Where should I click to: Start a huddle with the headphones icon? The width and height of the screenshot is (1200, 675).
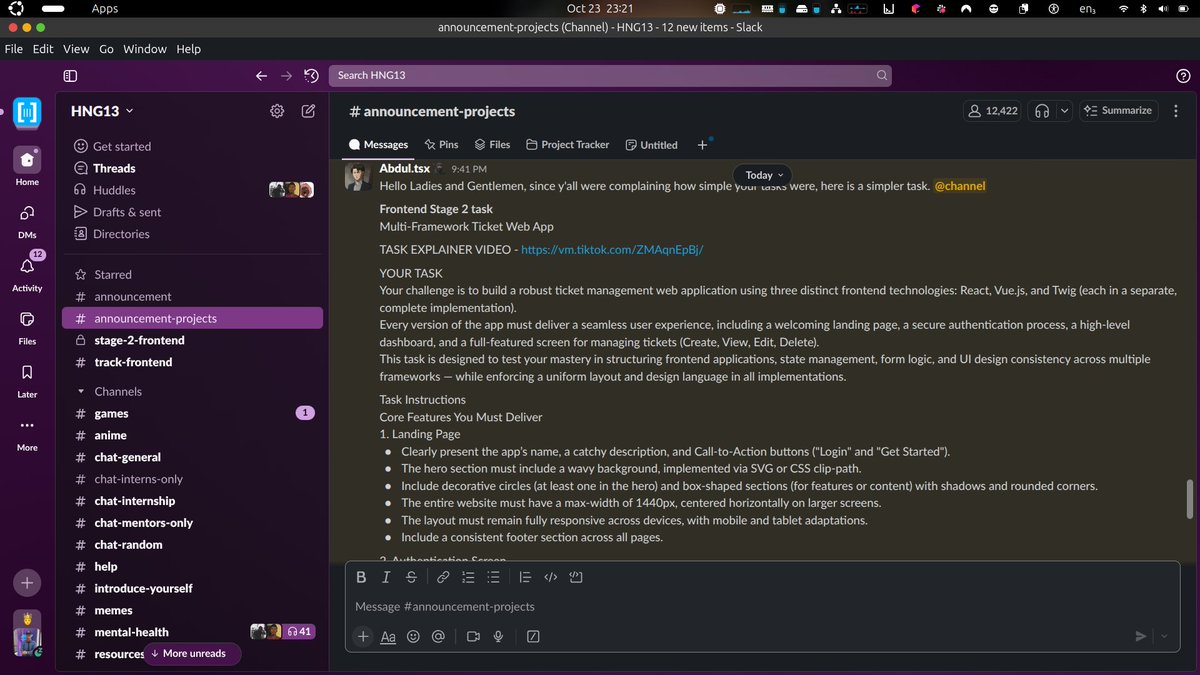1042,111
